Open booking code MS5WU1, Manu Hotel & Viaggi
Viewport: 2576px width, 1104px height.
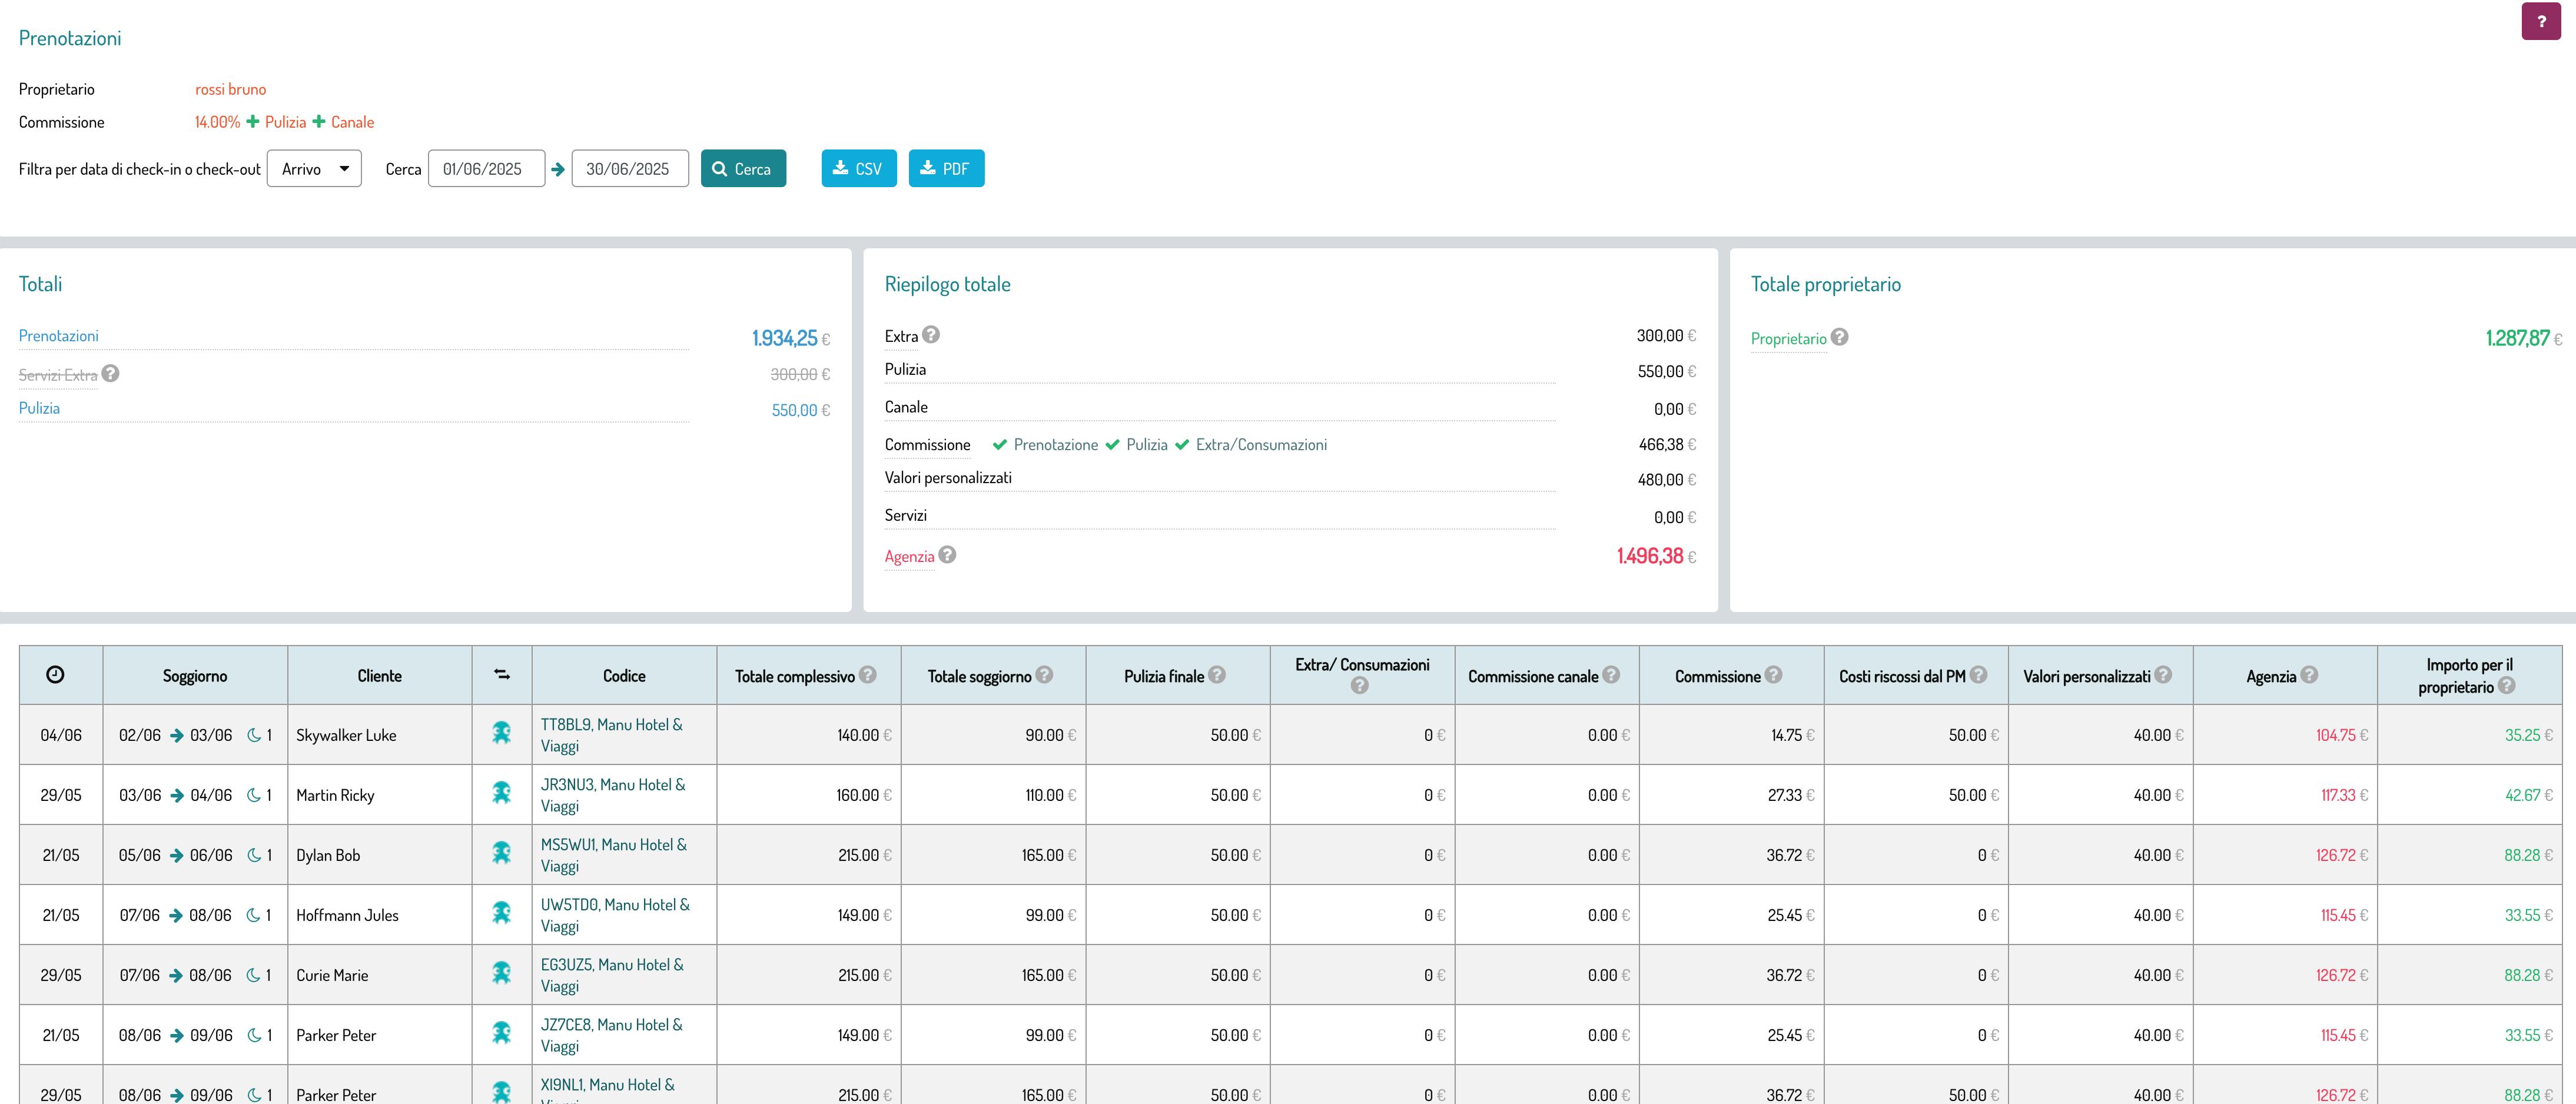(614, 855)
